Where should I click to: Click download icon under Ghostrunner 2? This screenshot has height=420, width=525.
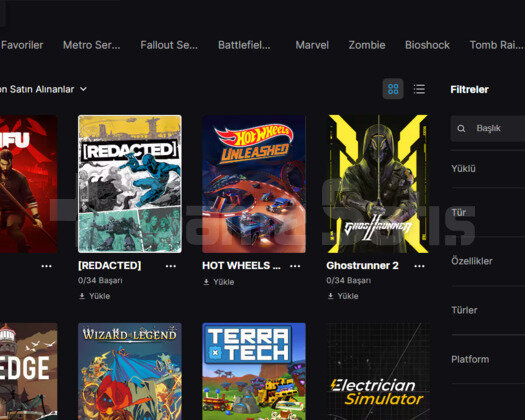330,296
